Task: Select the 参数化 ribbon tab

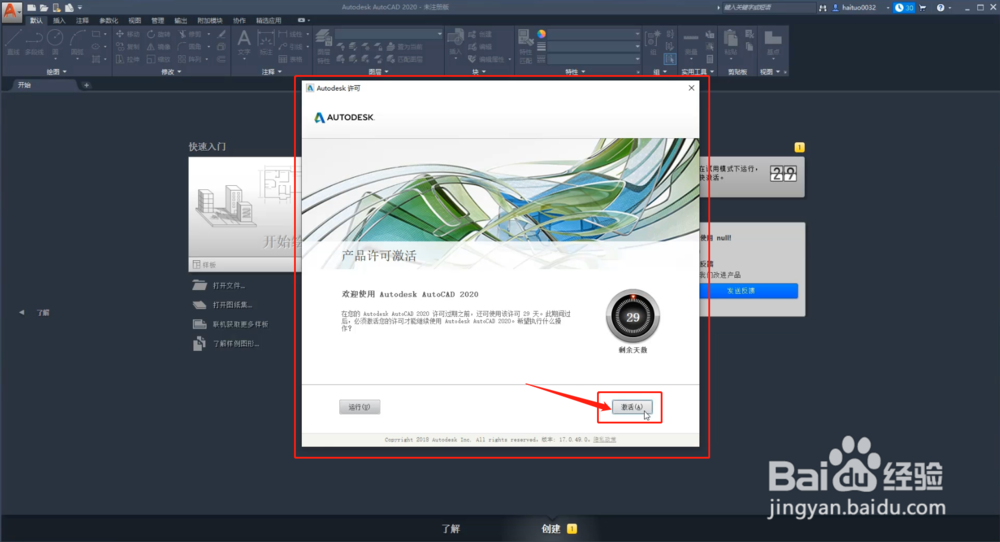Action: (x=108, y=20)
